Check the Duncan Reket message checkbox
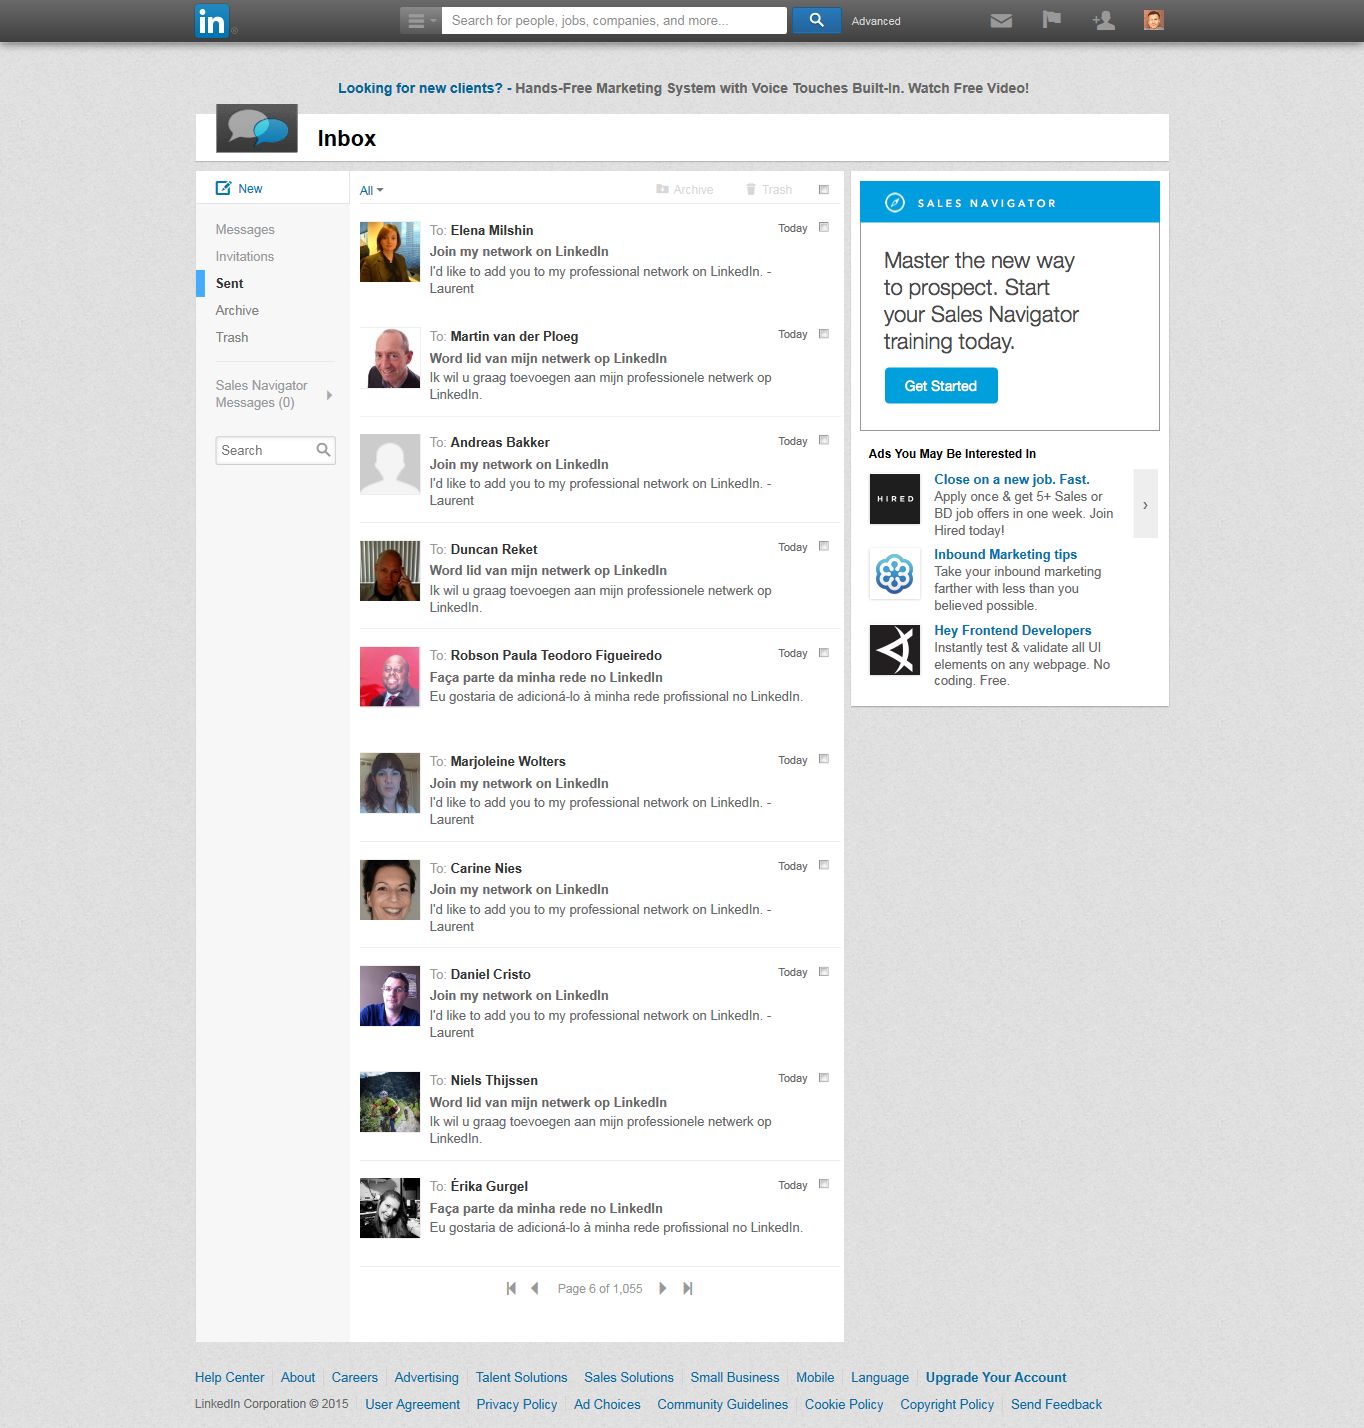 click(x=824, y=546)
